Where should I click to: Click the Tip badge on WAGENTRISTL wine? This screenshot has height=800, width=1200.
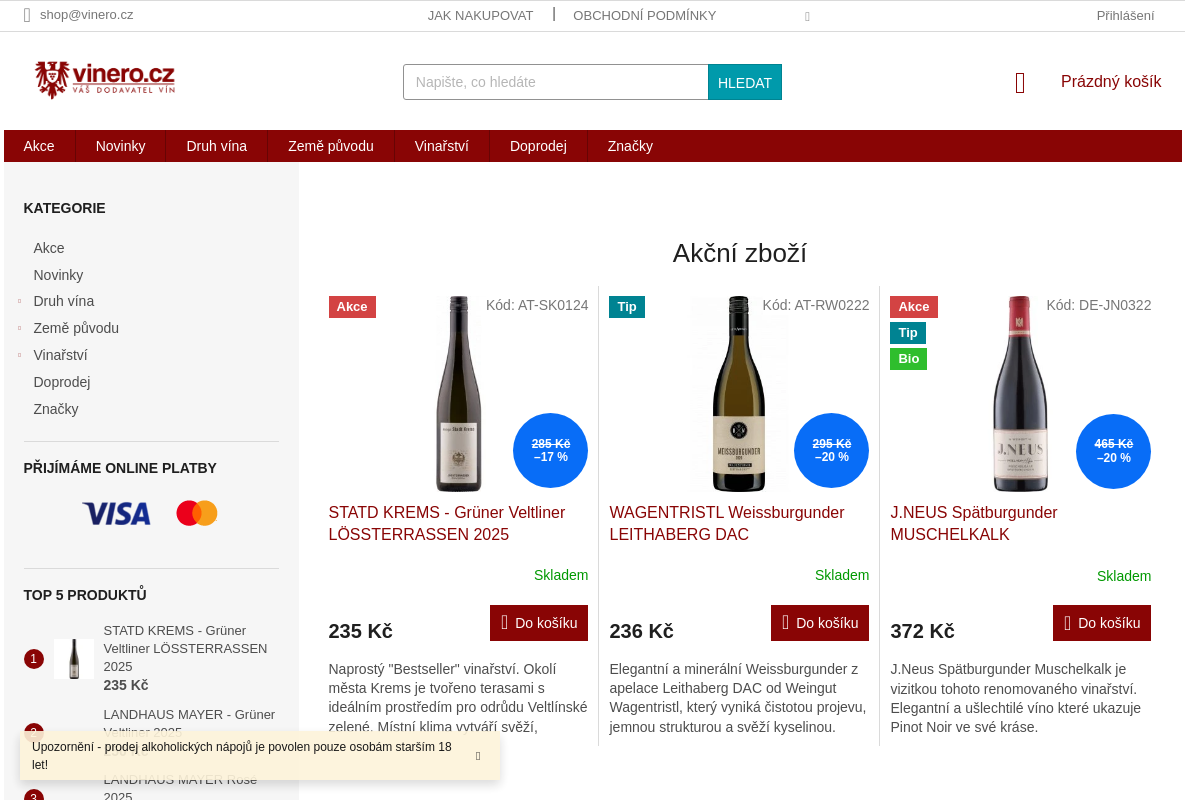pos(627,307)
